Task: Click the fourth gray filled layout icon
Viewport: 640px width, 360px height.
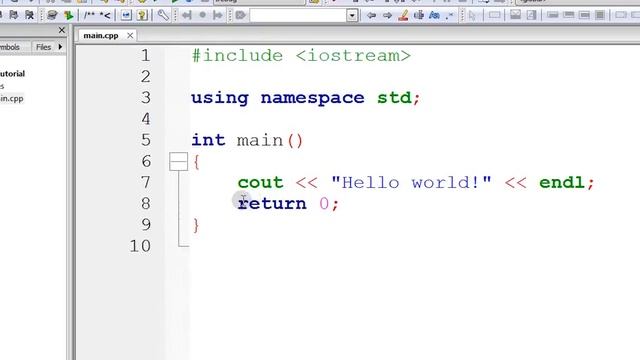Action: [x=600, y=16]
